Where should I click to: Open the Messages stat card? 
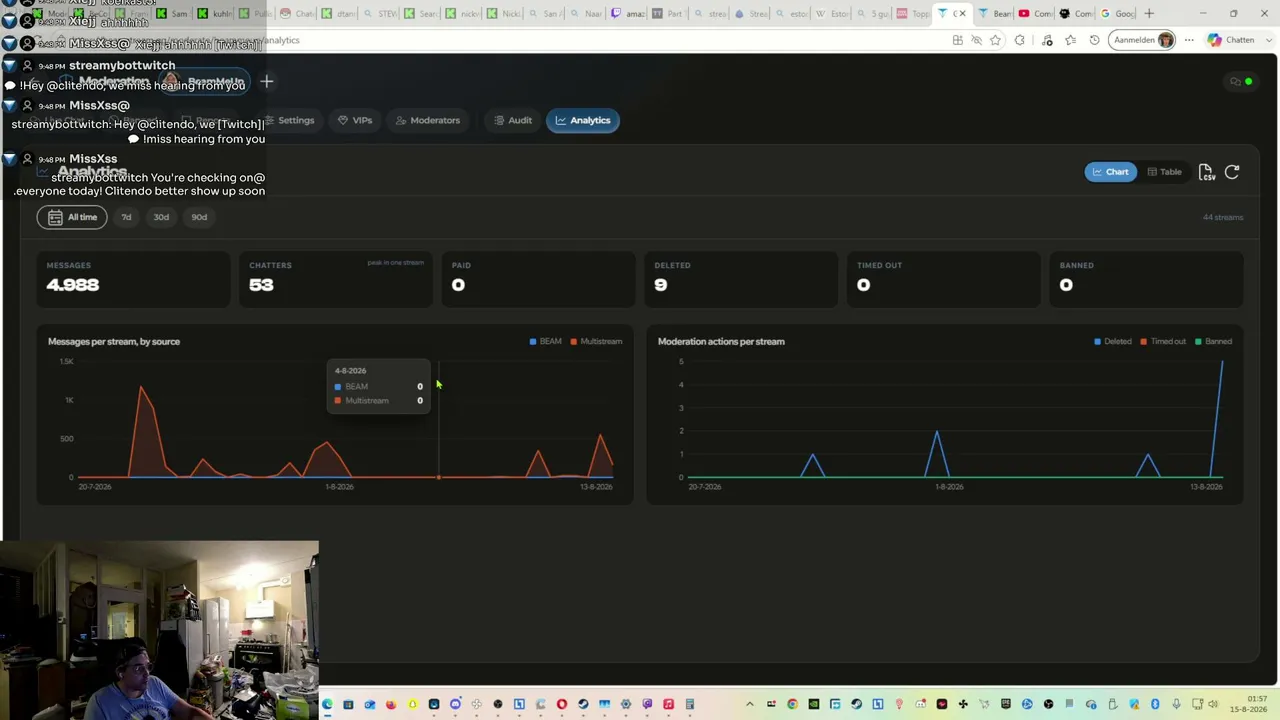(132, 278)
